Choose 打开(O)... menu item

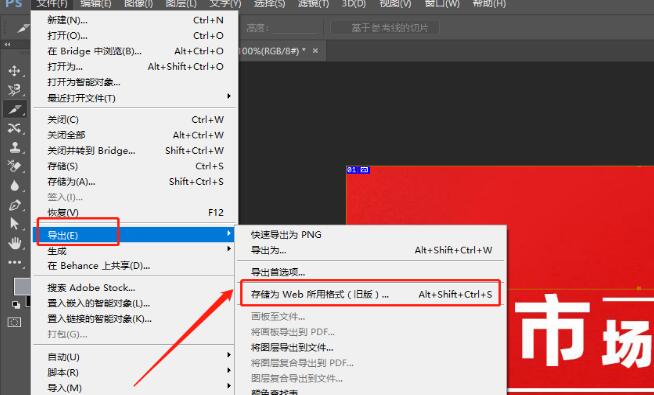(x=135, y=35)
